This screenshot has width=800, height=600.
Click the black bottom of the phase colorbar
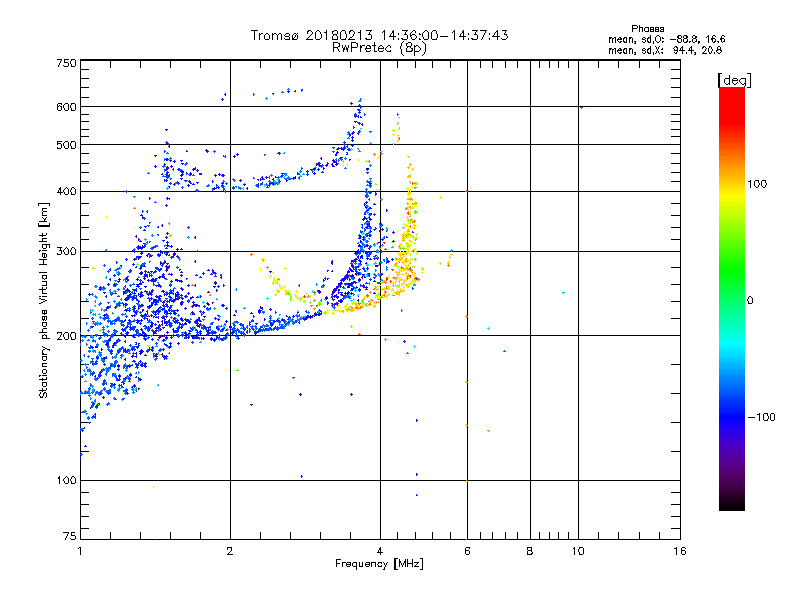(x=732, y=503)
